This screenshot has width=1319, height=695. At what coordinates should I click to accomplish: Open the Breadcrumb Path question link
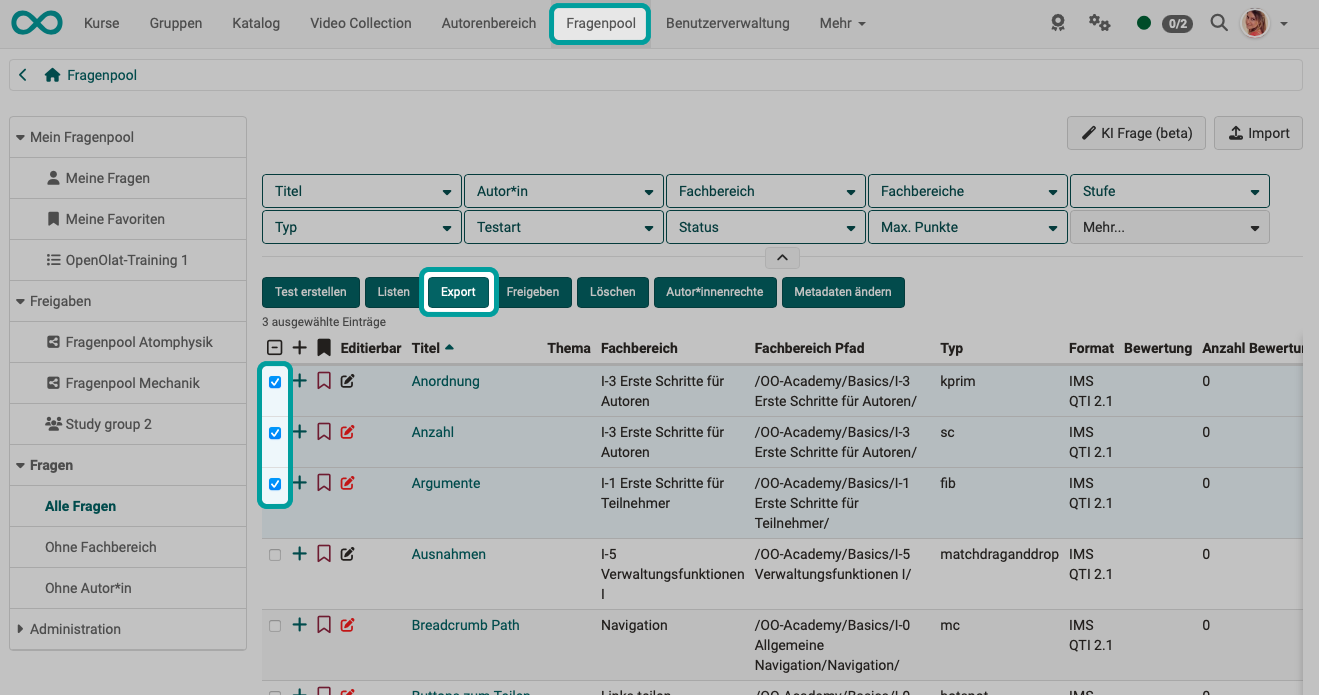(465, 624)
